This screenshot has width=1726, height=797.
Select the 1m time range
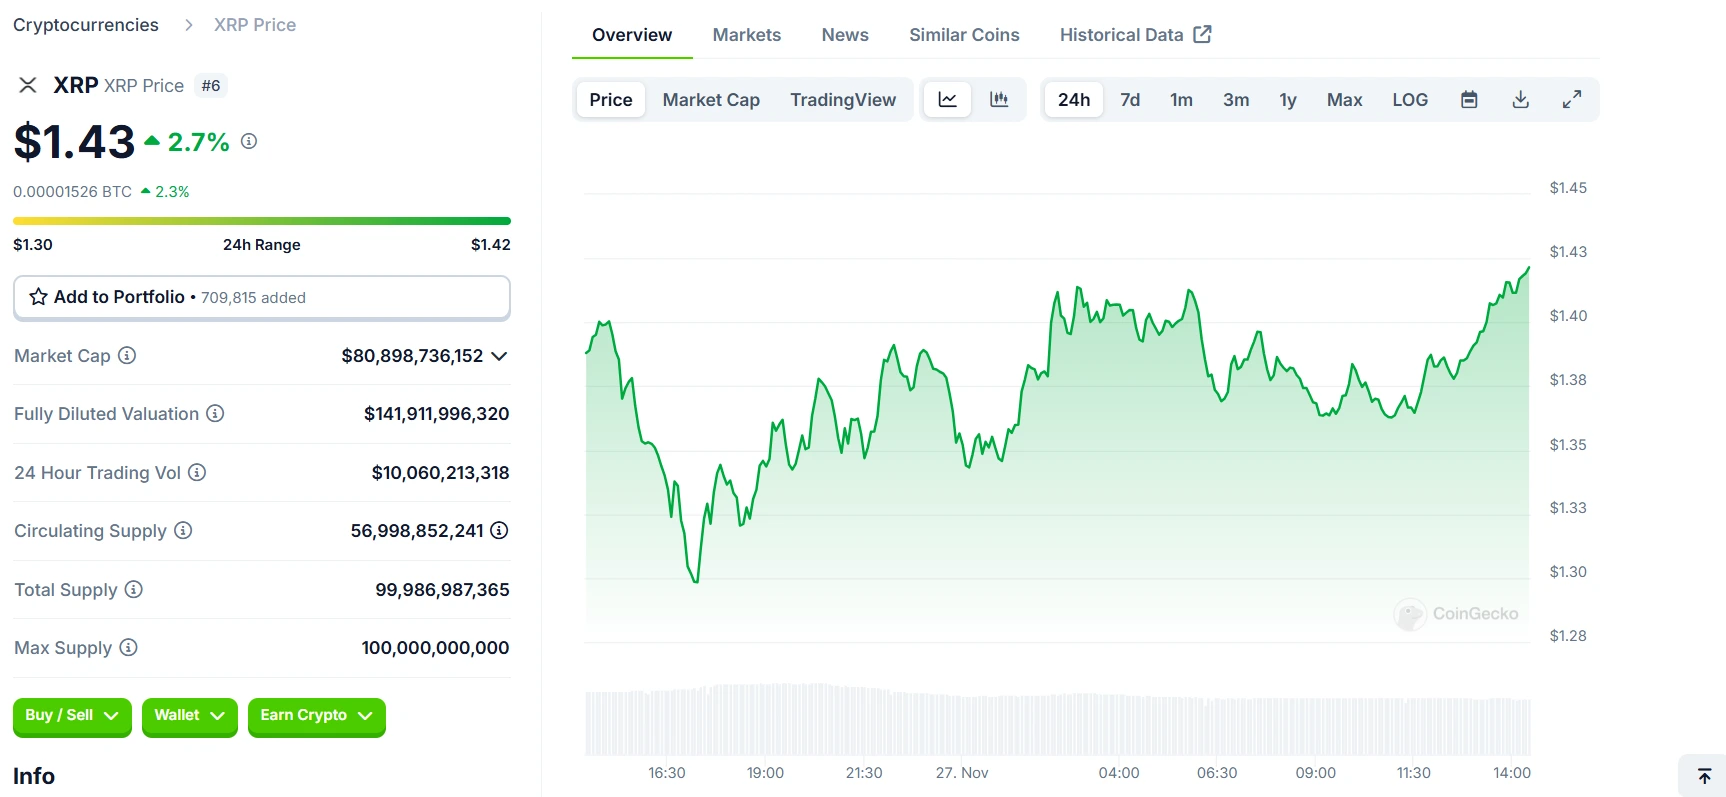click(x=1181, y=99)
